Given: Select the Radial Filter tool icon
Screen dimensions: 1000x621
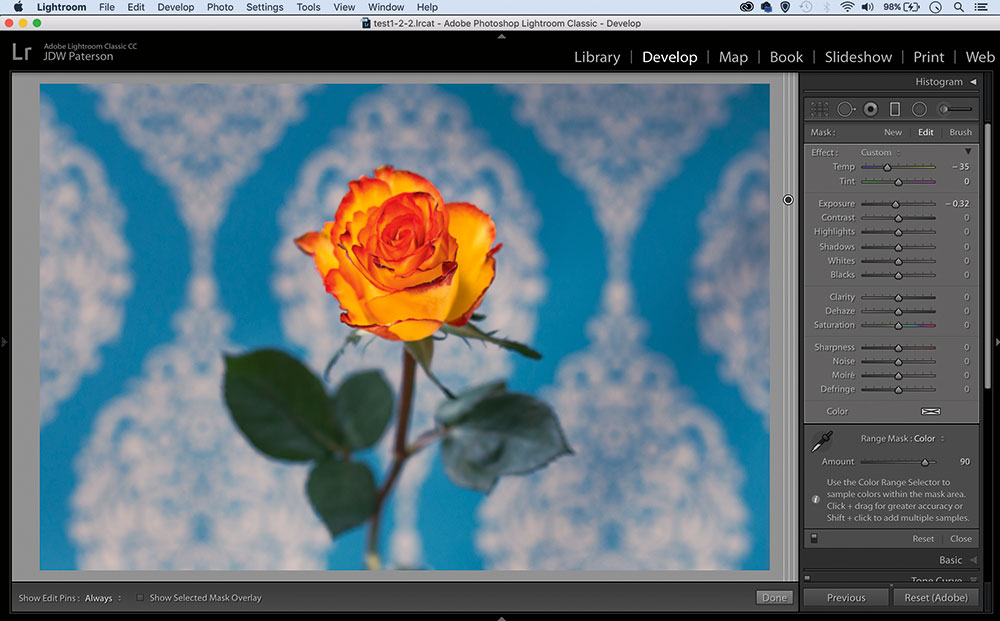Looking at the screenshot, I should [x=919, y=109].
